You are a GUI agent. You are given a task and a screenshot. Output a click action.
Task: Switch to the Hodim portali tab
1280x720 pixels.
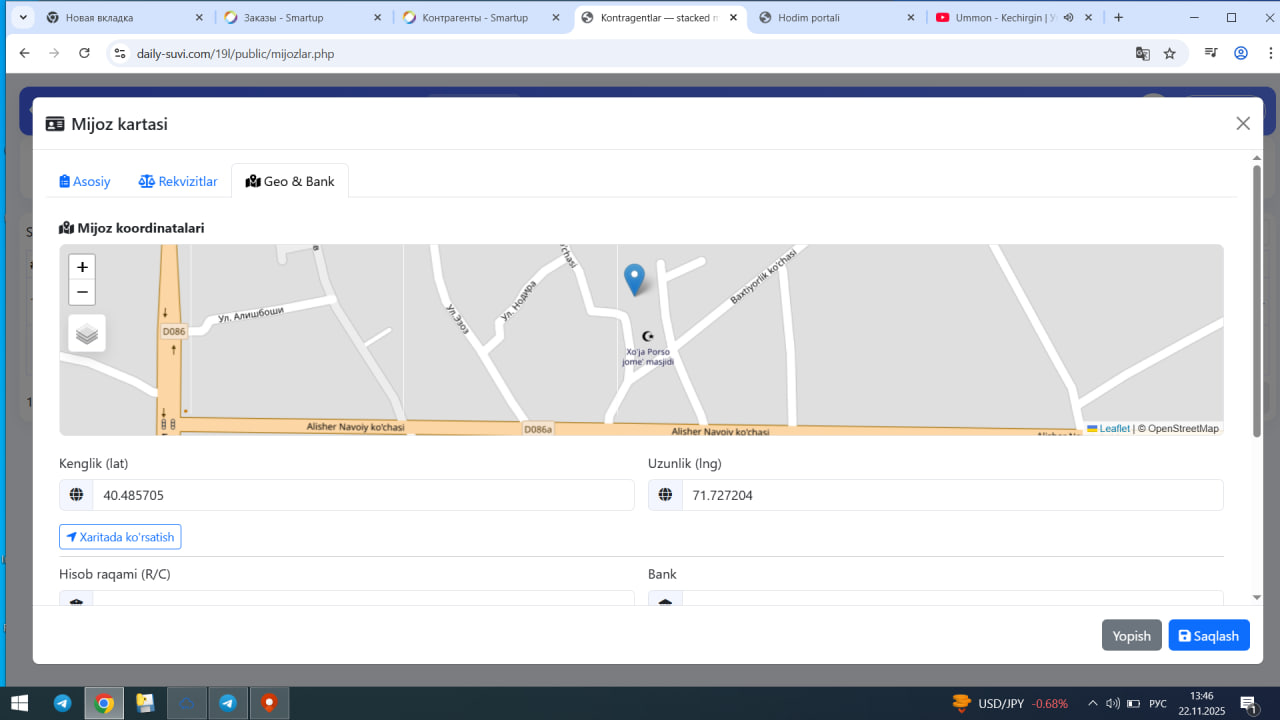(x=837, y=18)
